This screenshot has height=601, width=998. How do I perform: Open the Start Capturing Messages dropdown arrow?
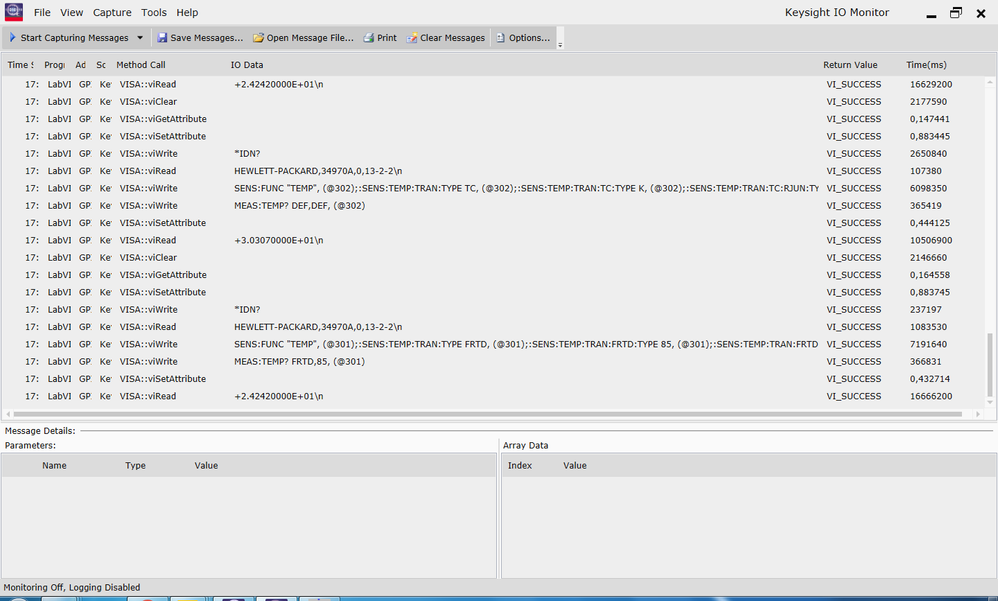(x=140, y=38)
